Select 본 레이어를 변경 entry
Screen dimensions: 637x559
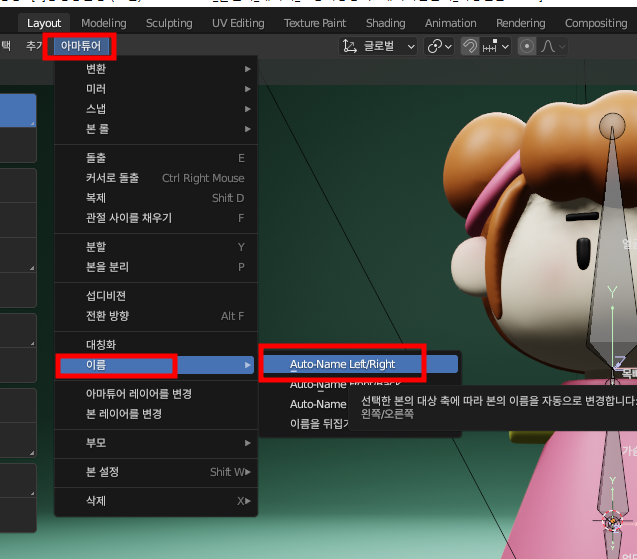pos(156,414)
